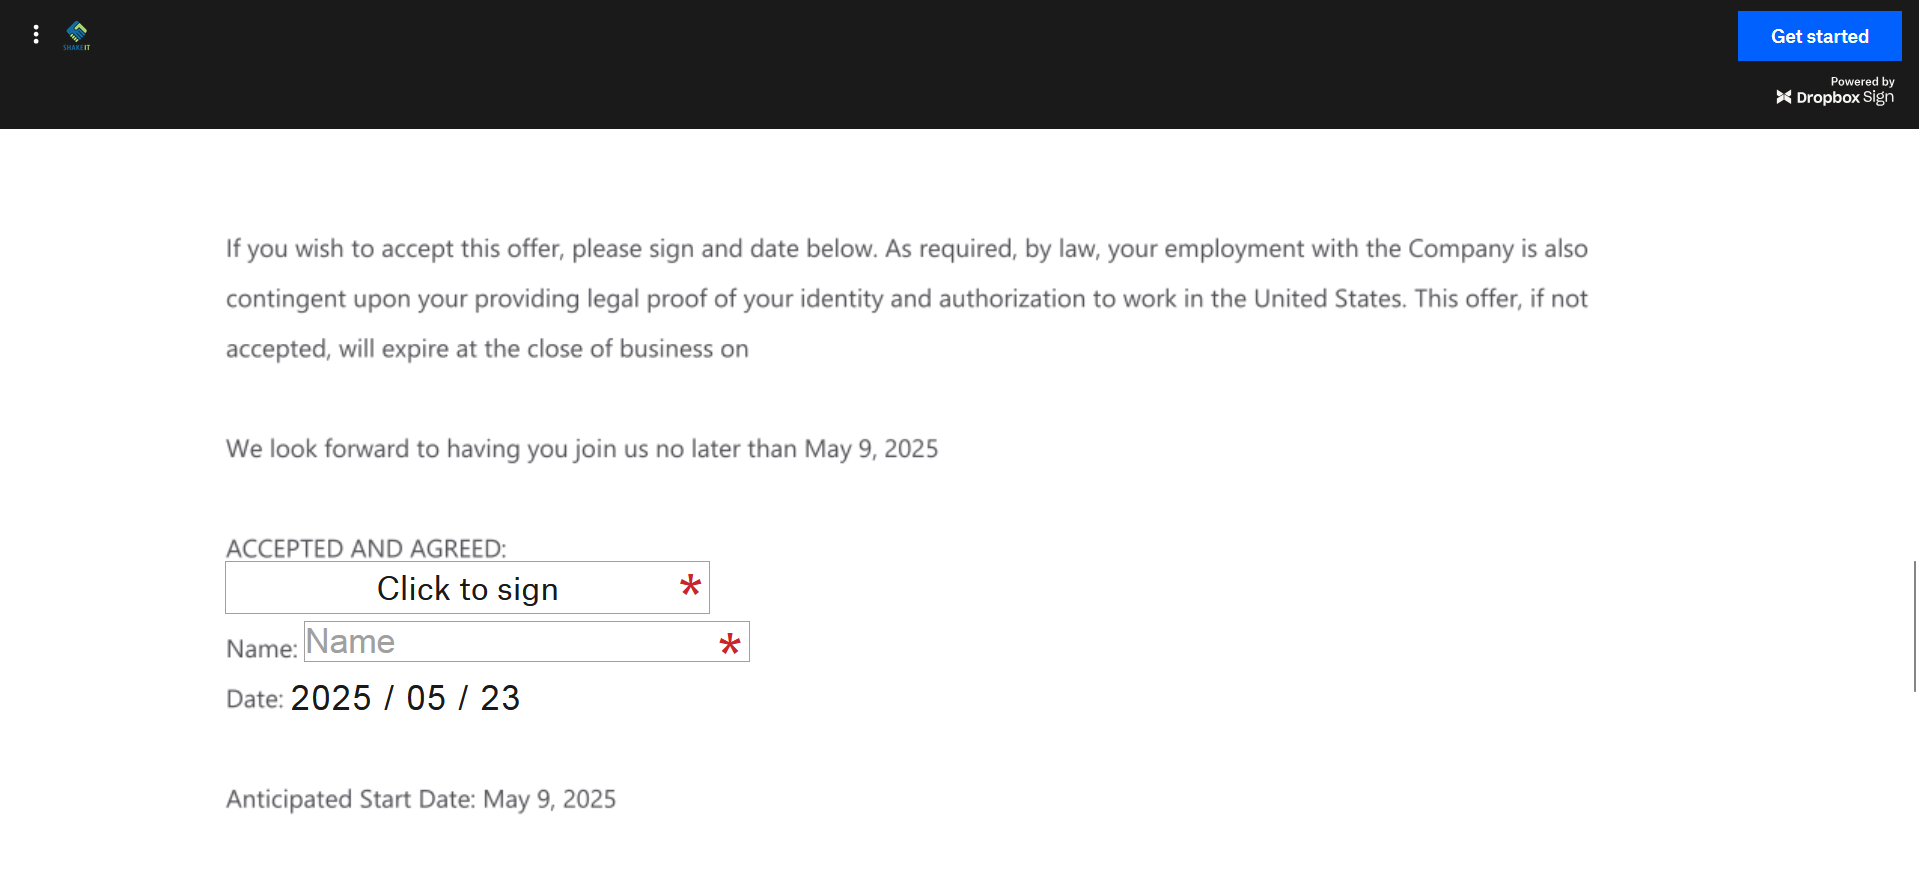The width and height of the screenshot is (1919, 887).
Task: Click the Anticipated Start Date line
Action: point(421,799)
